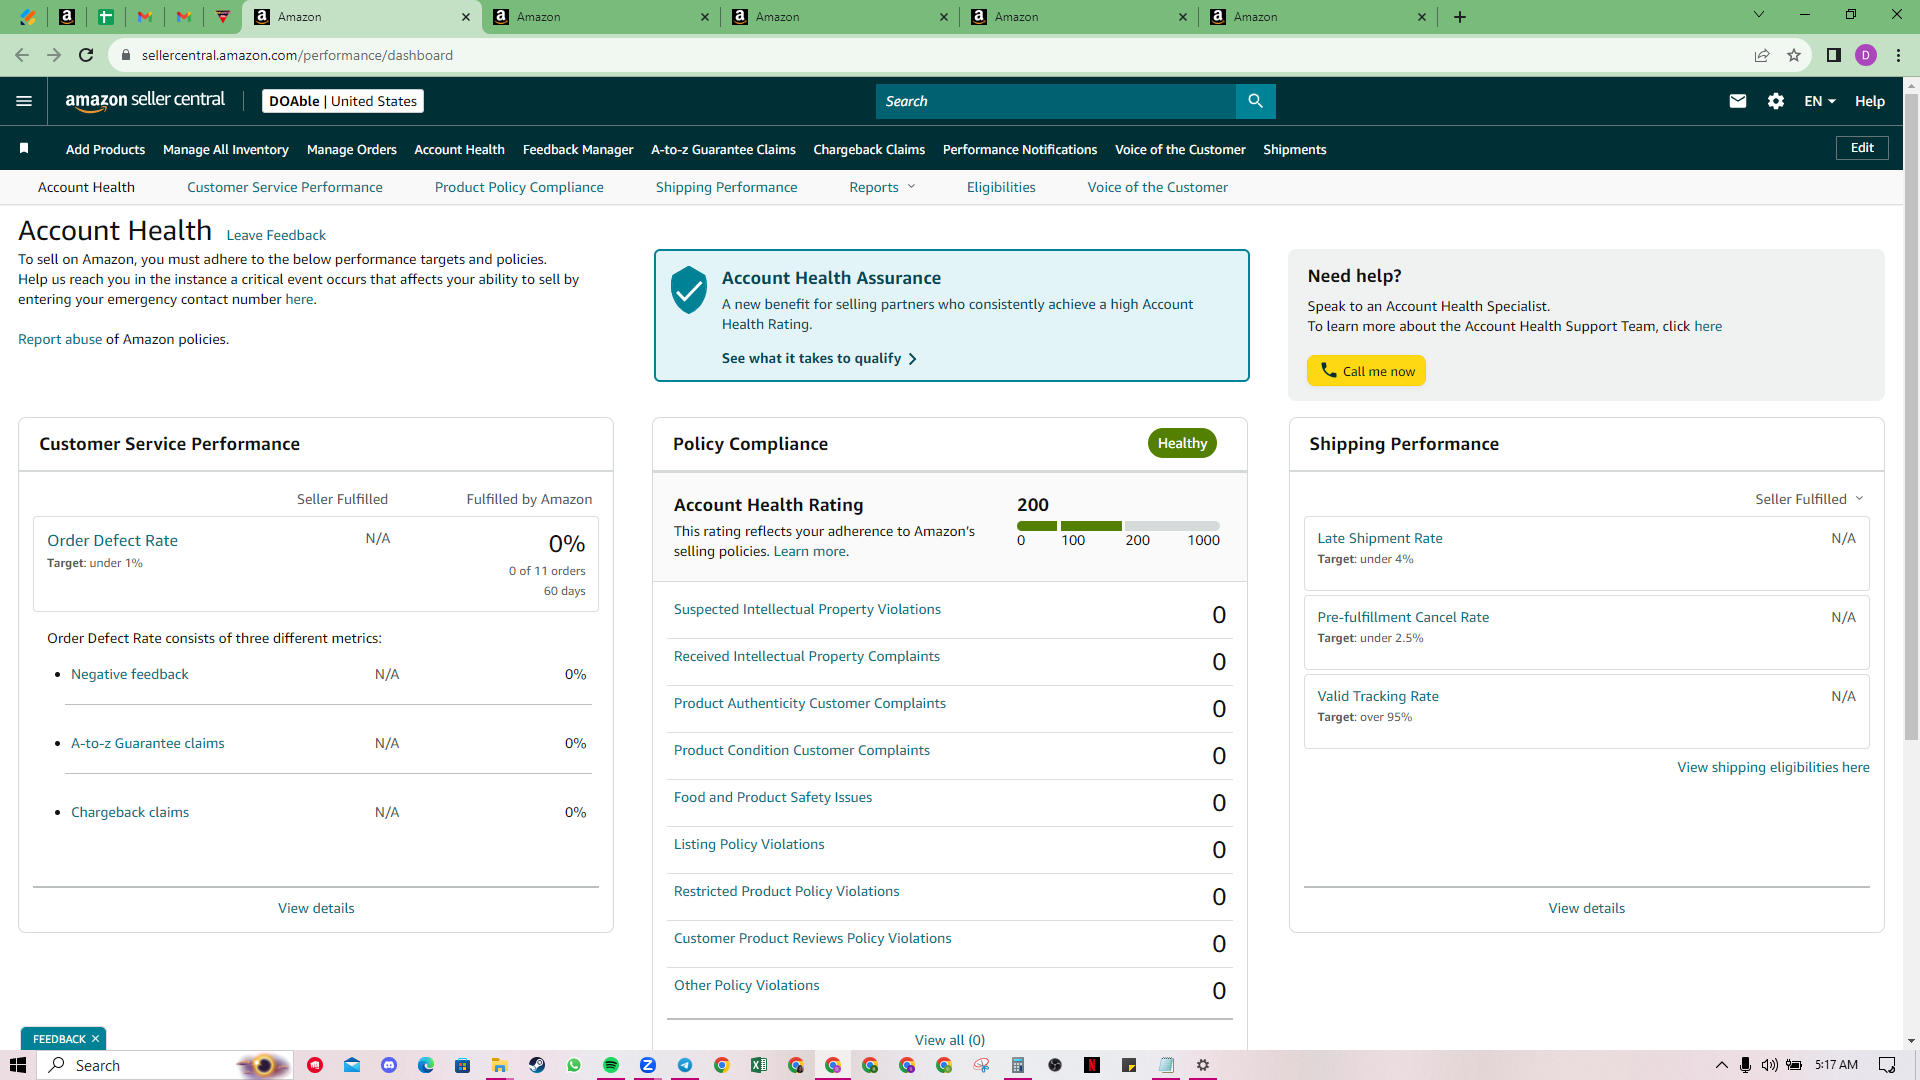Bookmark this page with the star icon
Image resolution: width=1920 pixels, height=1080 pixels.
[1794, 55]
